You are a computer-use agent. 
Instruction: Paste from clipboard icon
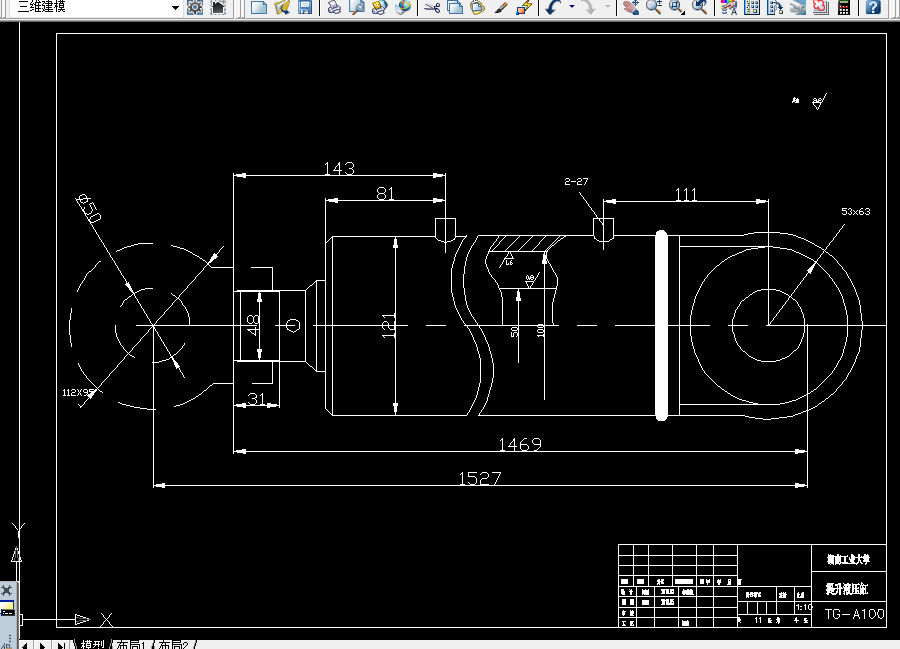coord(478,7)
